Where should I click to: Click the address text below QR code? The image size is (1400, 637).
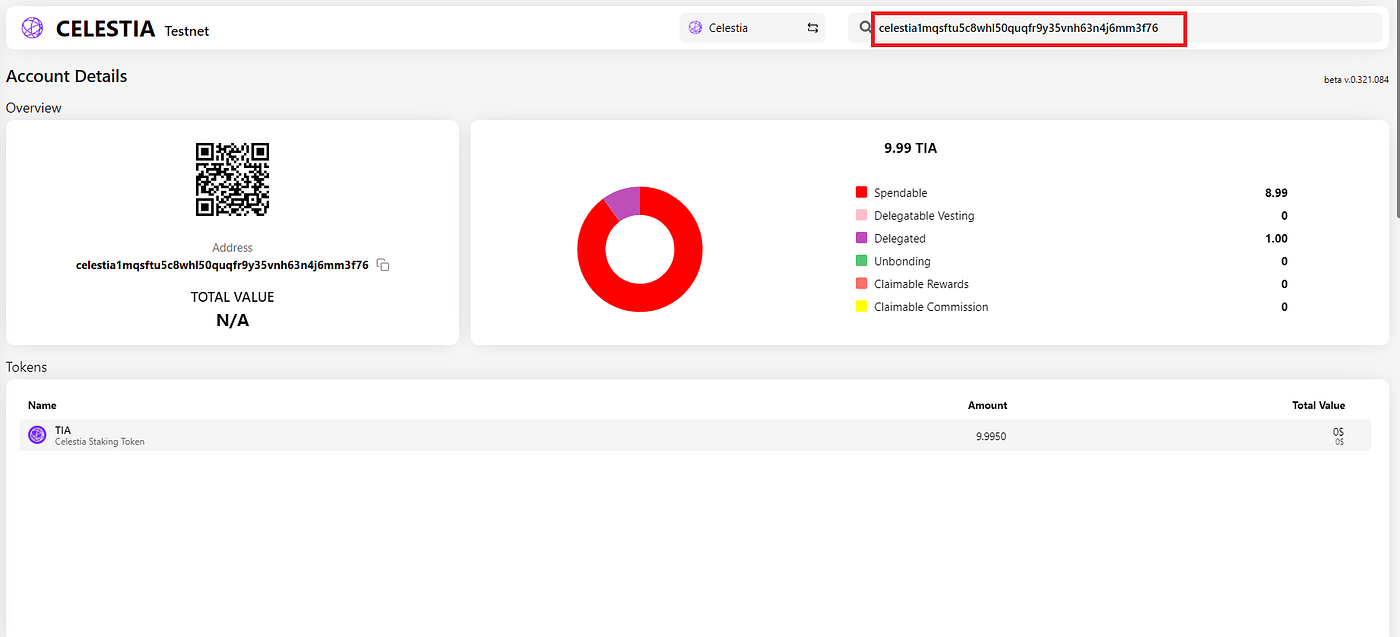222,265
